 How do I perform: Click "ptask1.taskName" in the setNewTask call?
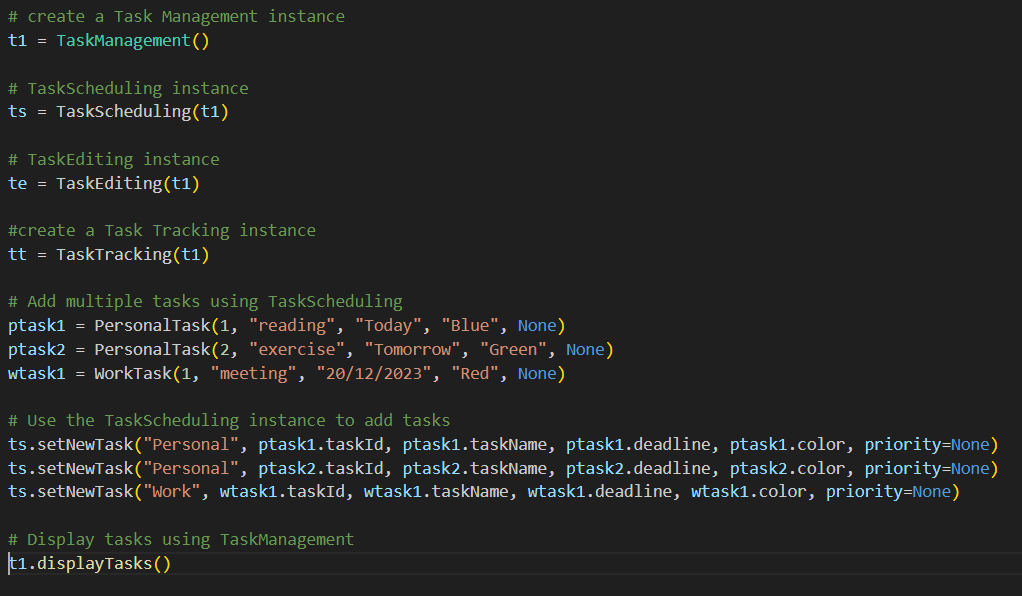475,445
